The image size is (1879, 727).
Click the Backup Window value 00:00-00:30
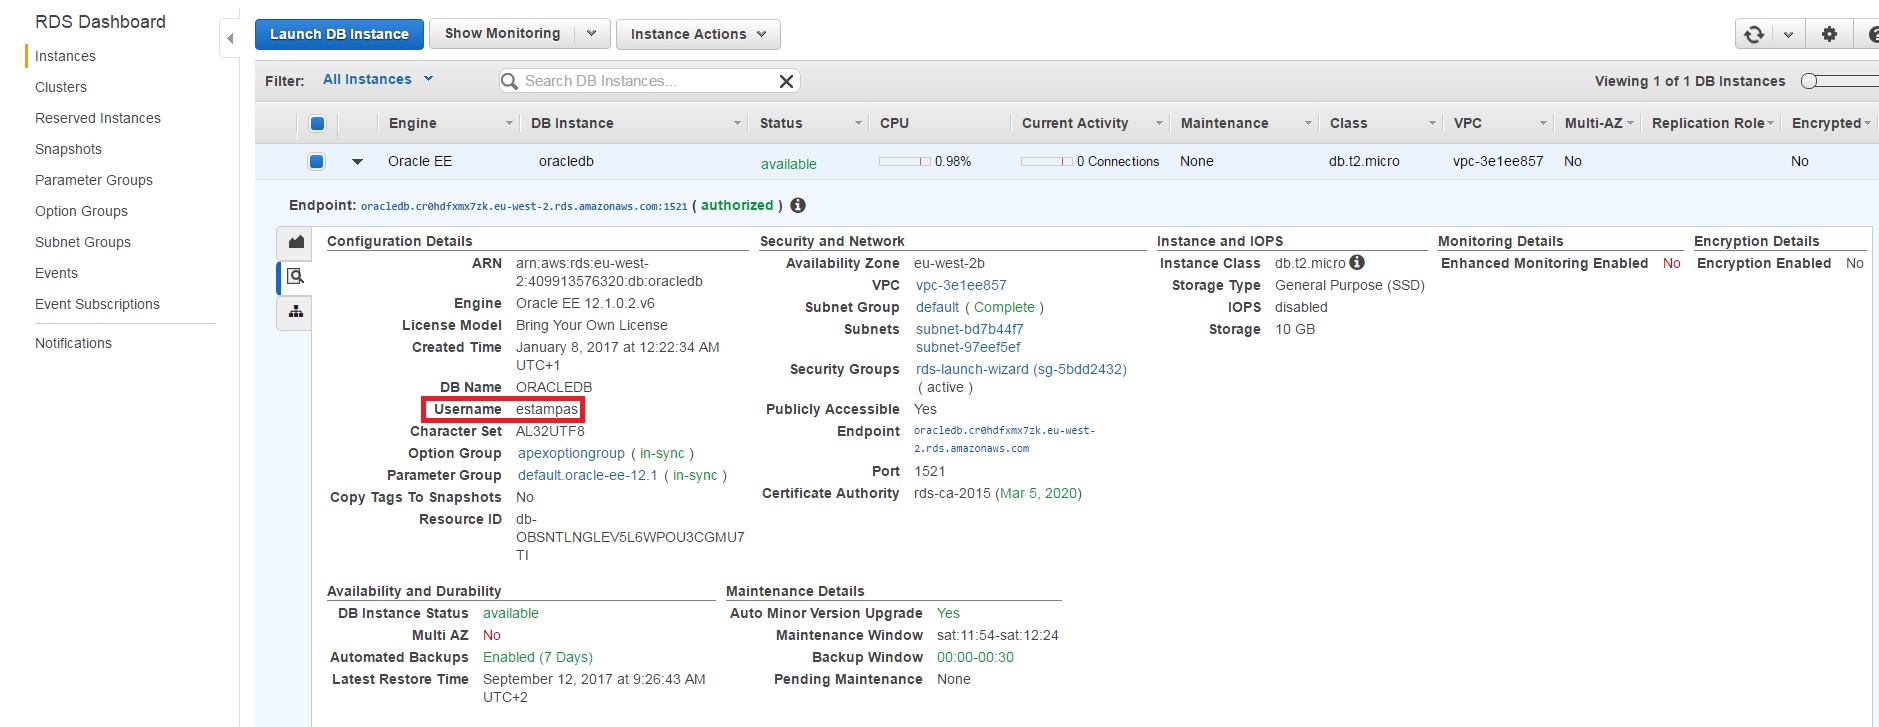(975, 657)
